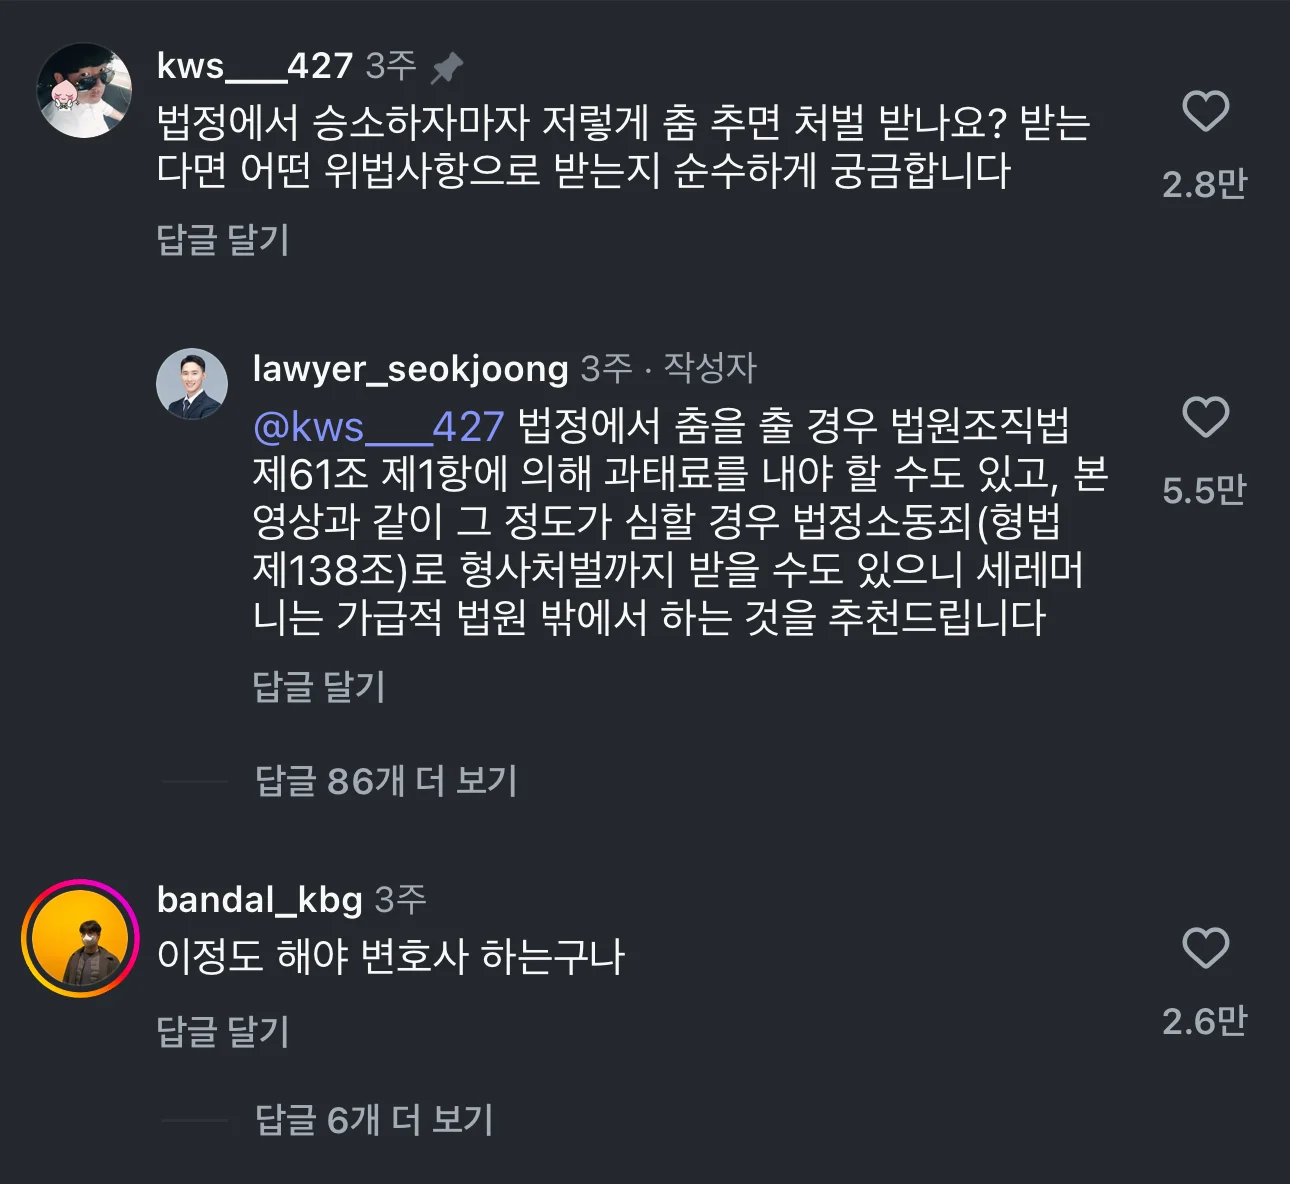
Task: Click the @kws___427 mention in reply
Action: coord(378,427)
